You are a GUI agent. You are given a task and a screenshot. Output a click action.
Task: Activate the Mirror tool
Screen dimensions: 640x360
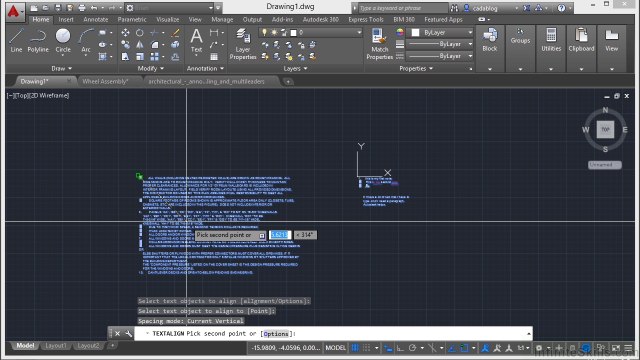coord(140,44)
